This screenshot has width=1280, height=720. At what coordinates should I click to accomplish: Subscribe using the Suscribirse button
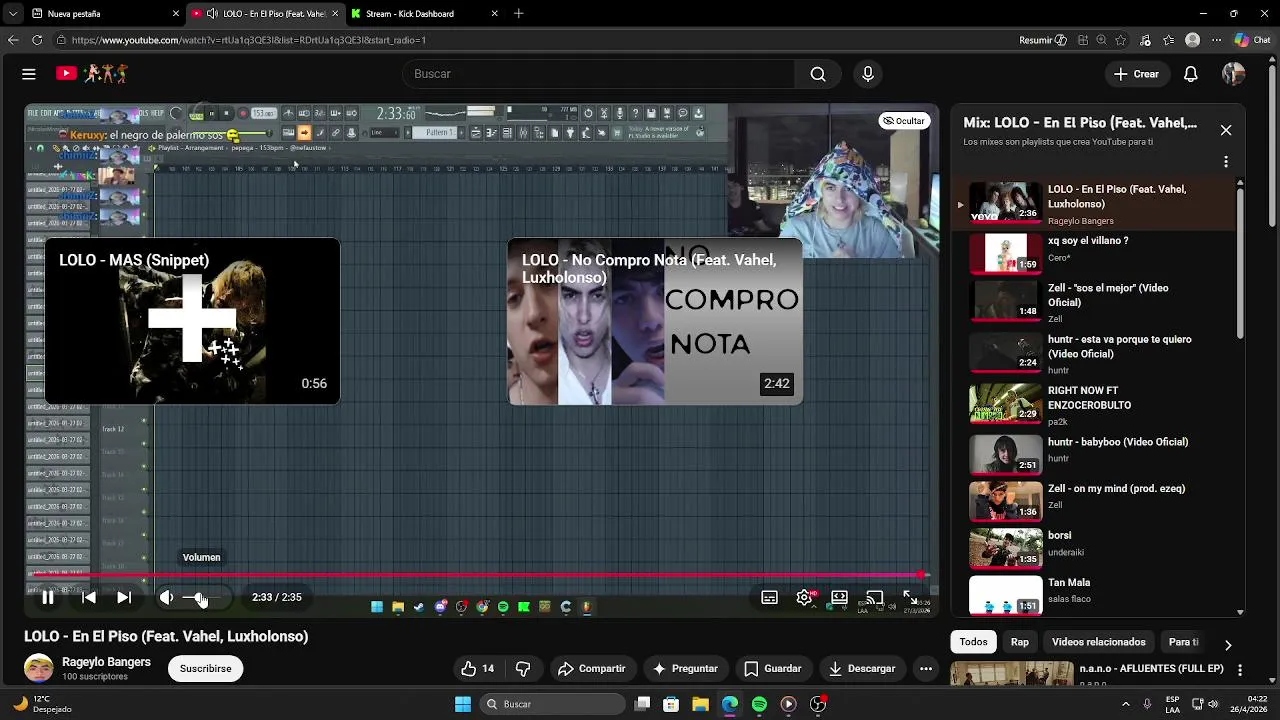[205, 669]
